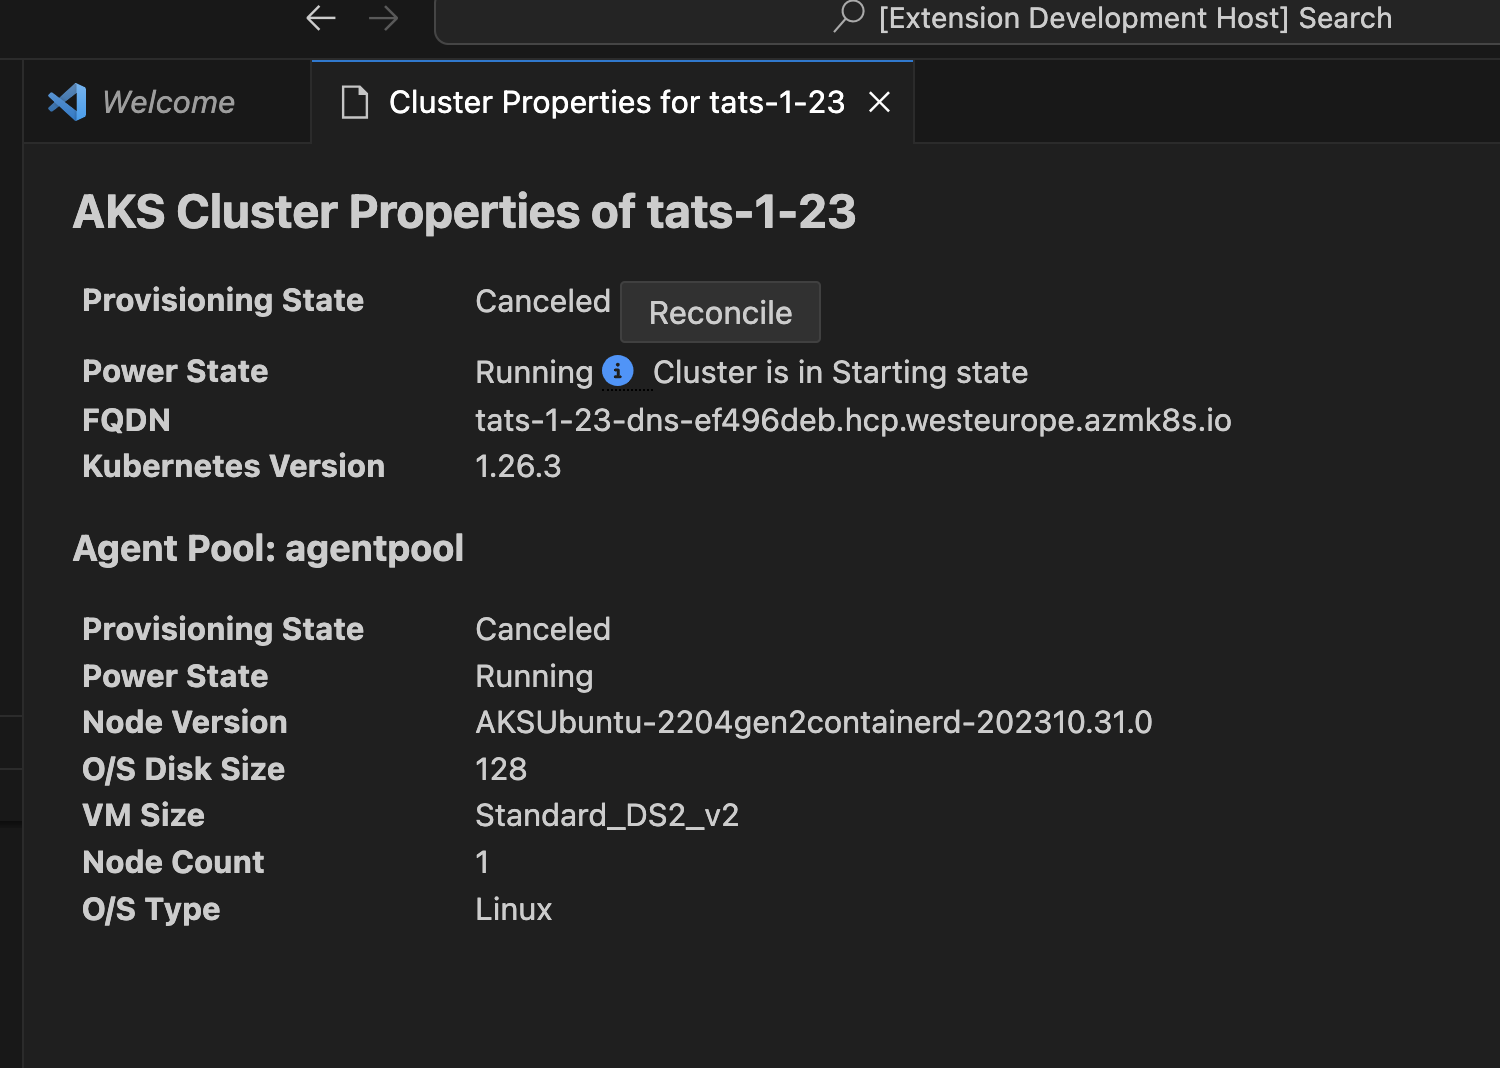The width and height of the screenshot is (1500, 1068).
Task: Click the cluster Provisioning State label
Action: [223, 300]
